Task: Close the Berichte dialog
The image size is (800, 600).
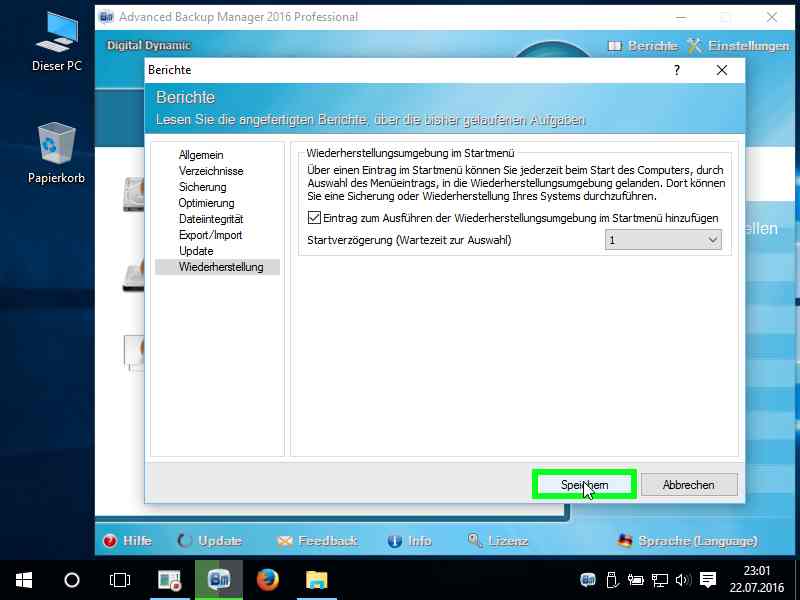Action: 721,70
